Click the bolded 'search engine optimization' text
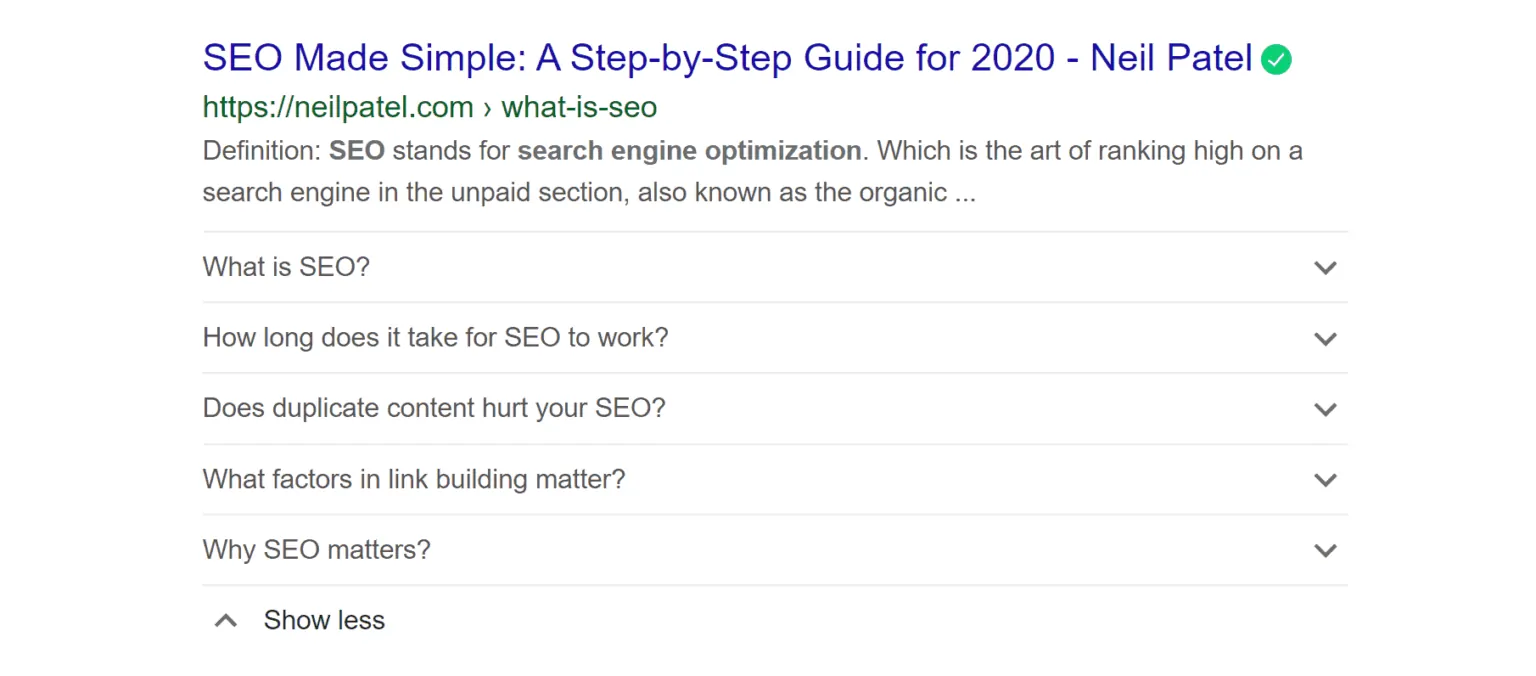The height and width of the screenshot is (676, 1536). [688, 150]
